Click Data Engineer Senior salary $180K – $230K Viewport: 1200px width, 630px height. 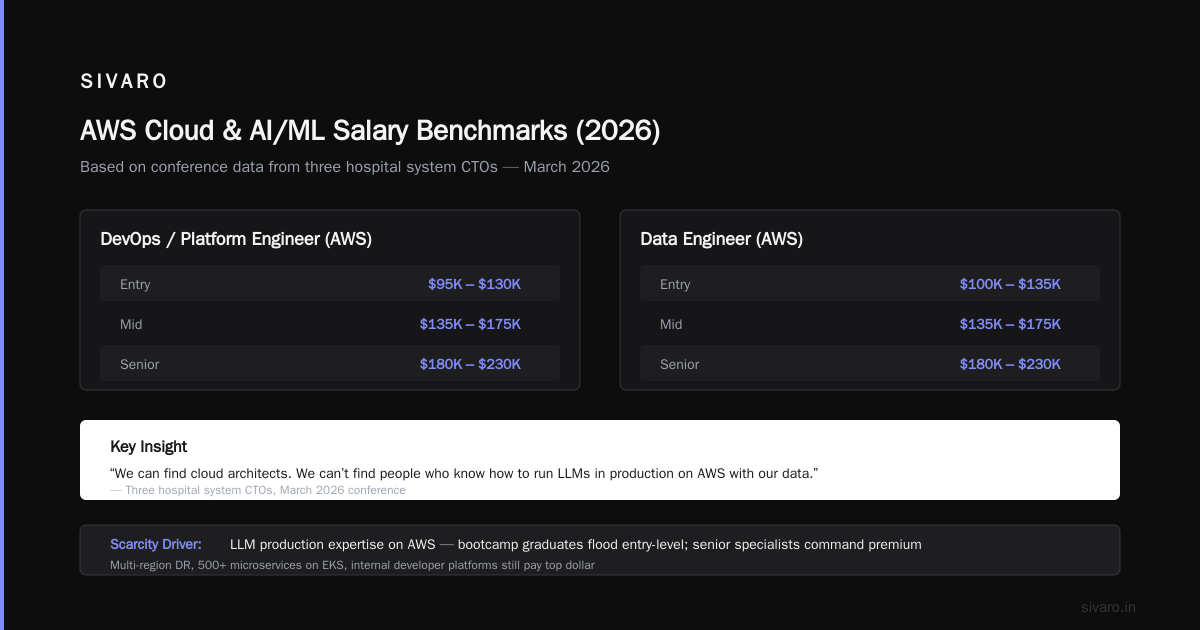click(1010, 364)
